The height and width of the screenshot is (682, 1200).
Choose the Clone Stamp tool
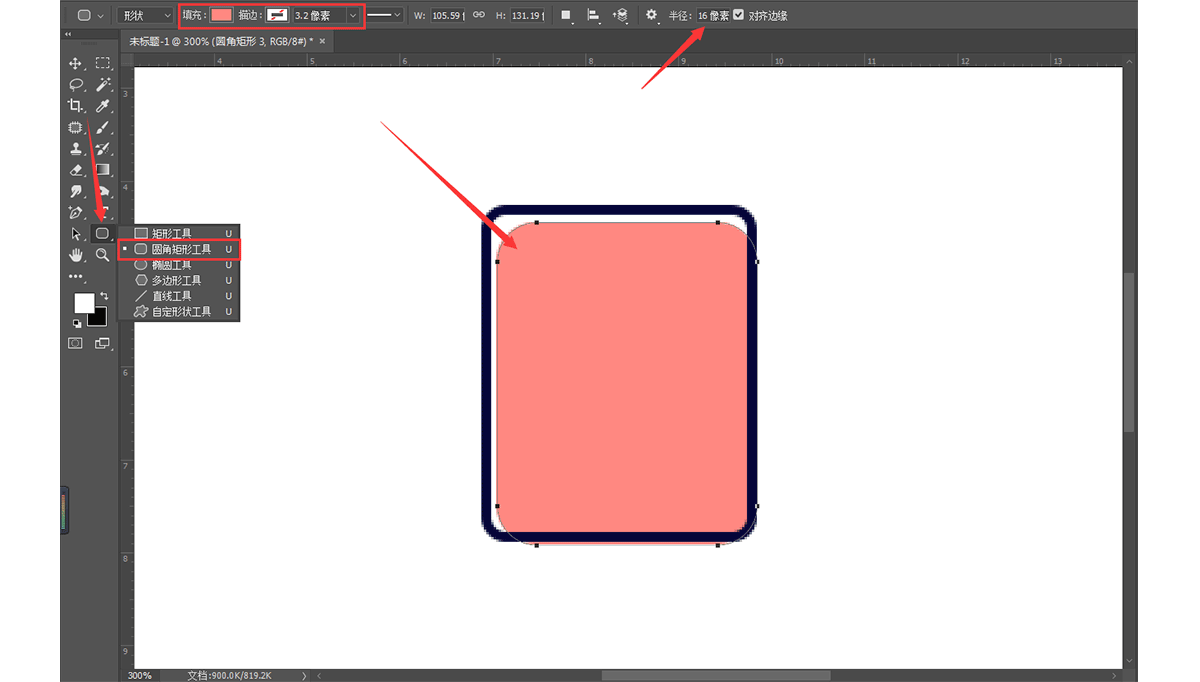click(x=76, y=149)
